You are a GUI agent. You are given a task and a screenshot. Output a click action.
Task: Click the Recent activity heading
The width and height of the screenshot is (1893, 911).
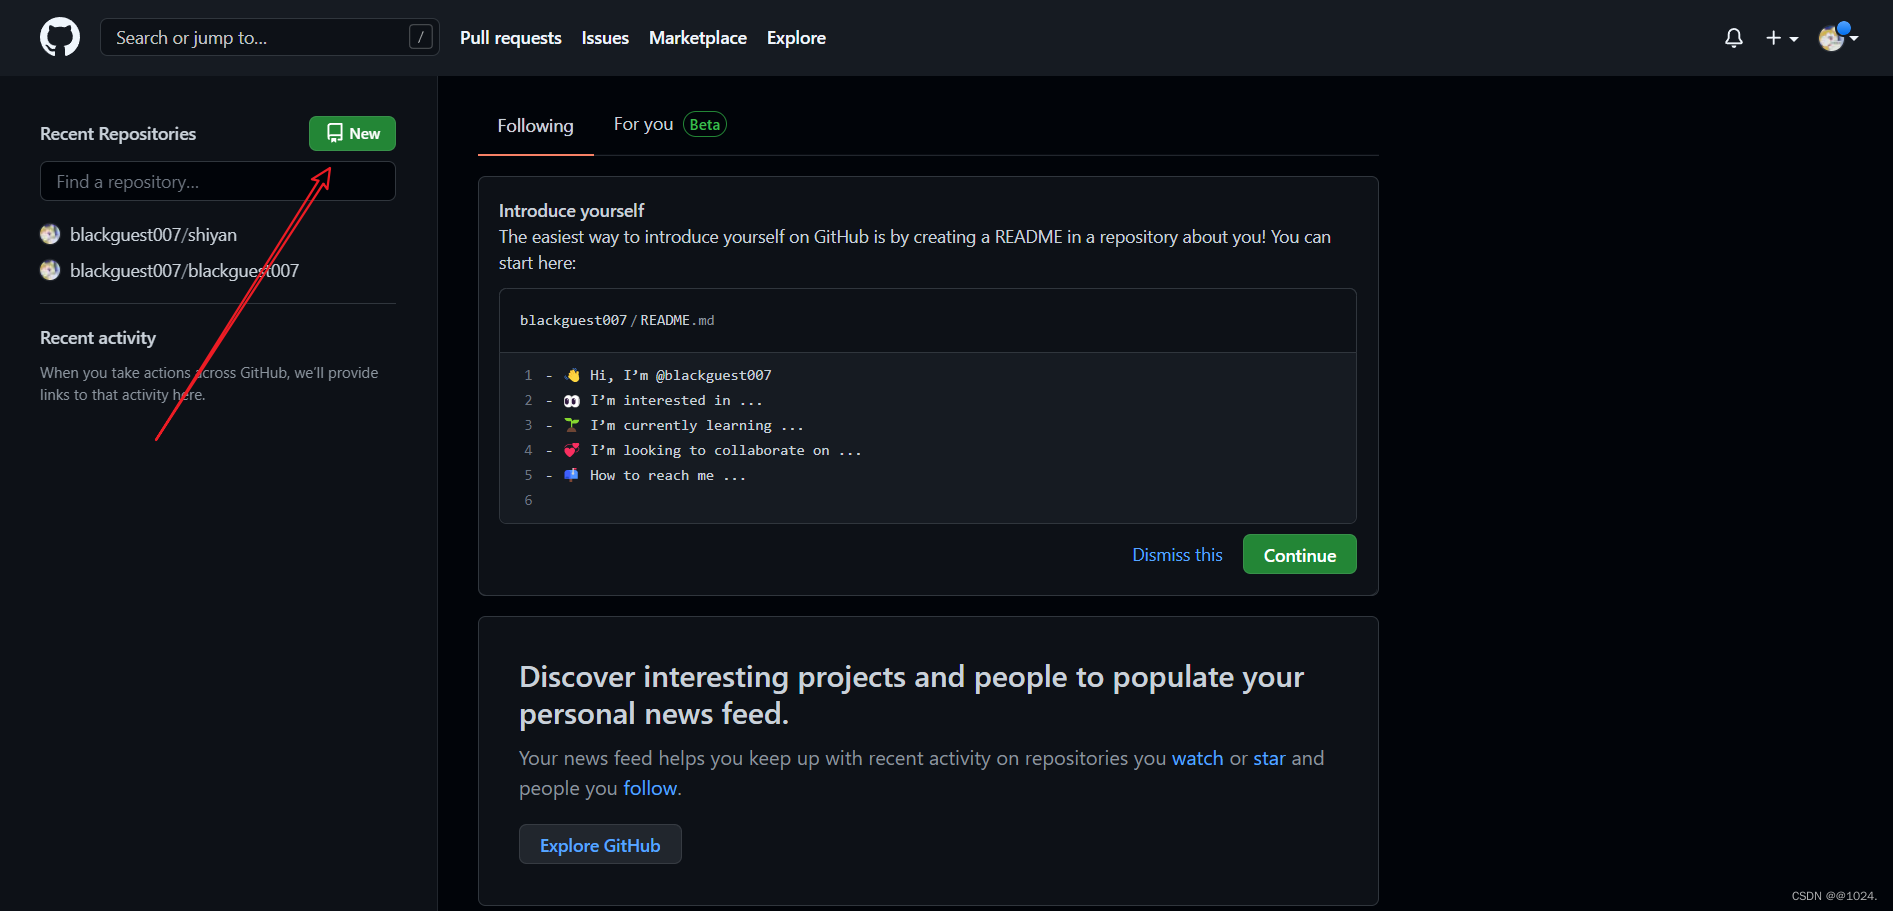click(x=98, y=338)
